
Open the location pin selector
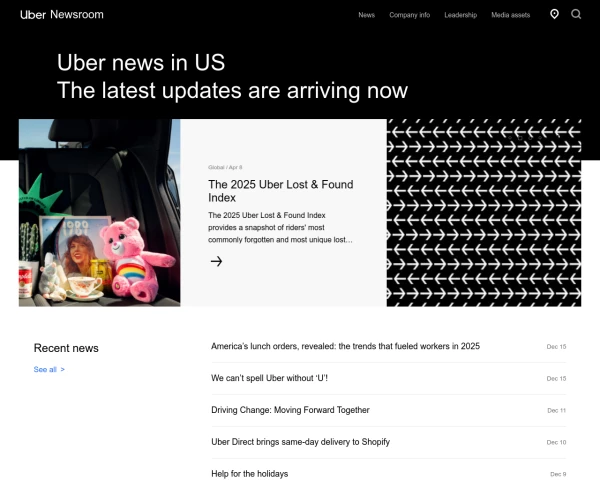tap(554, 14)
